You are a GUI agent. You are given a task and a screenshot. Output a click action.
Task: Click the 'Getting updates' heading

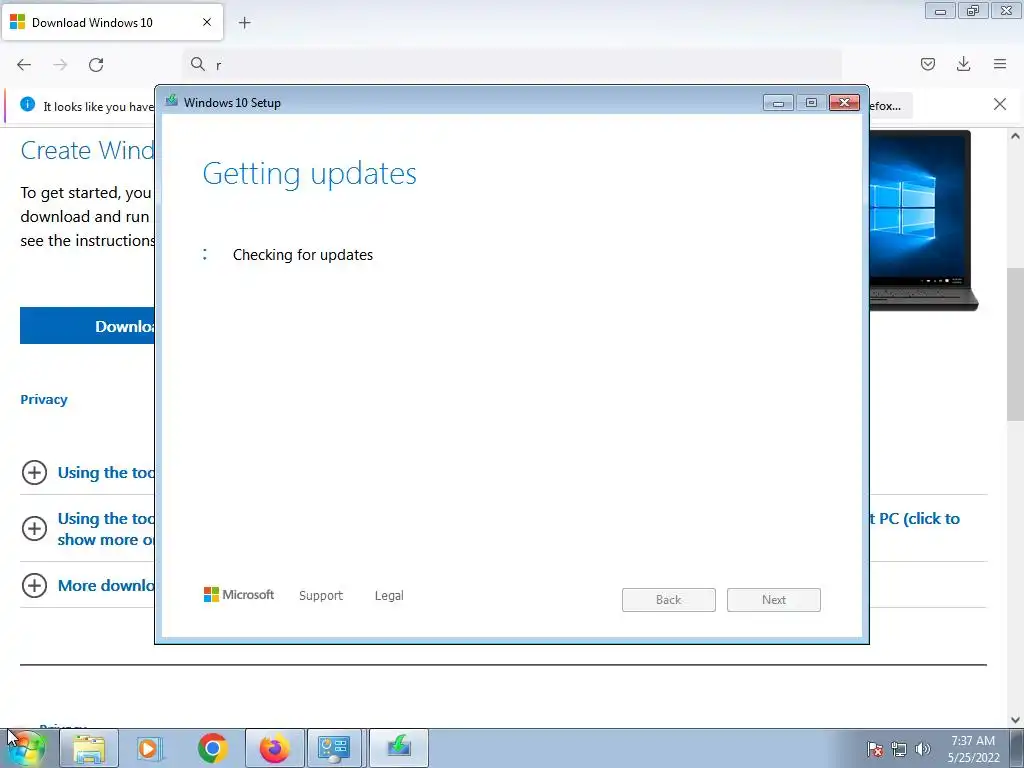tap(310, 174)
